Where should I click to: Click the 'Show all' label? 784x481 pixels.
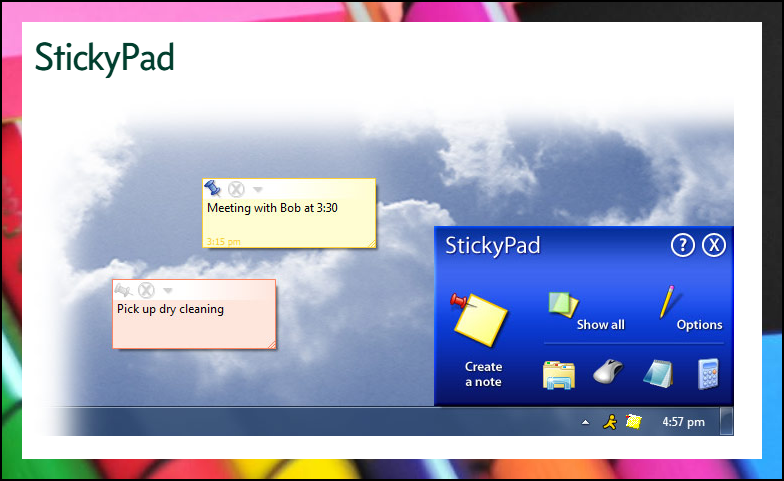600,324
